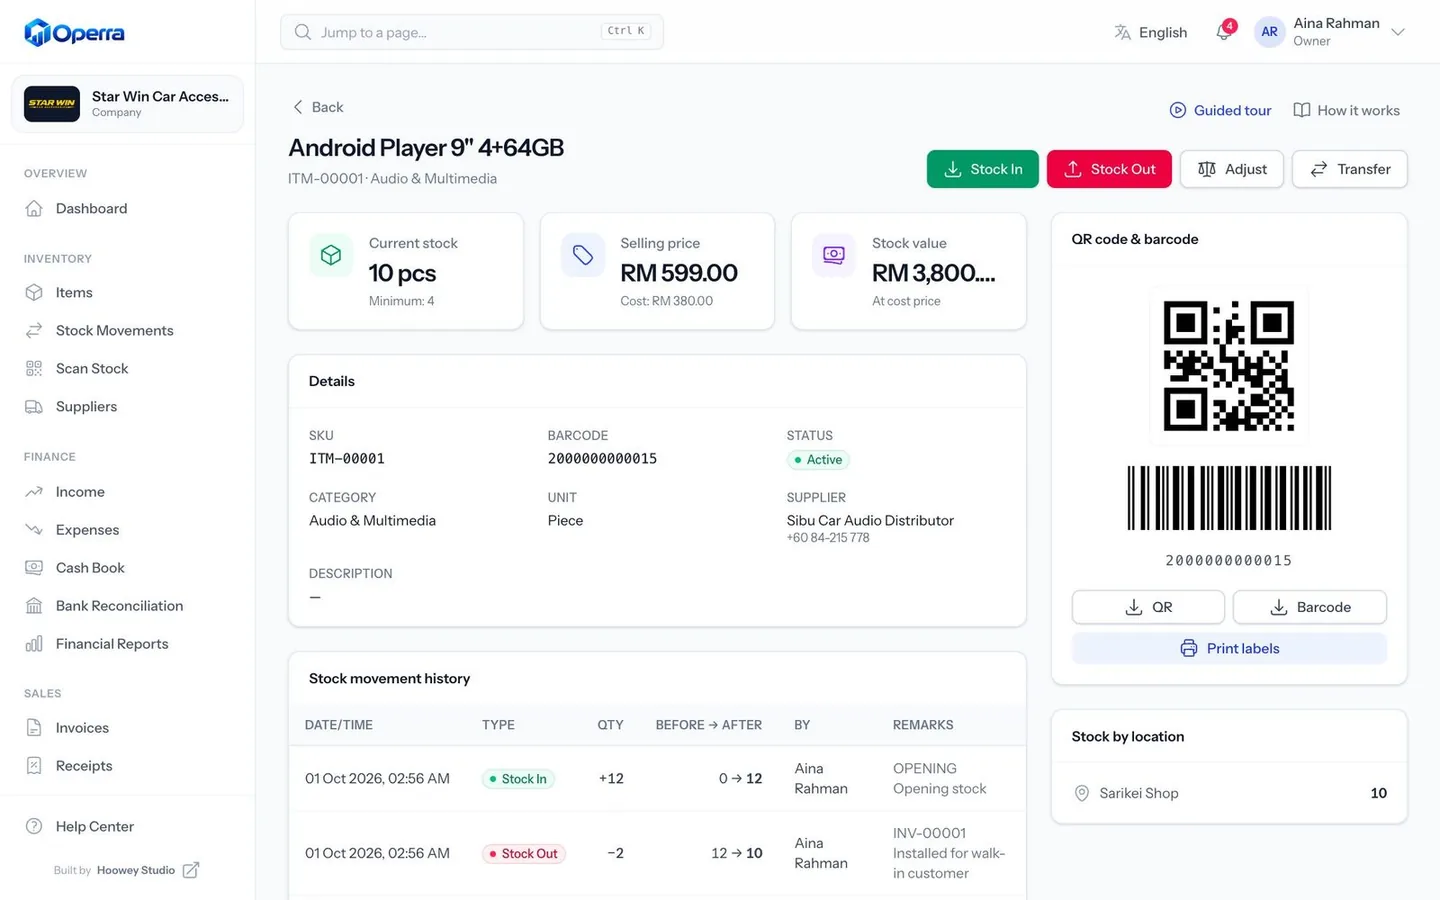Click the barcode image
Image resolution: width=1440 pixels, height=900 pixels.
pos(1229,498)
